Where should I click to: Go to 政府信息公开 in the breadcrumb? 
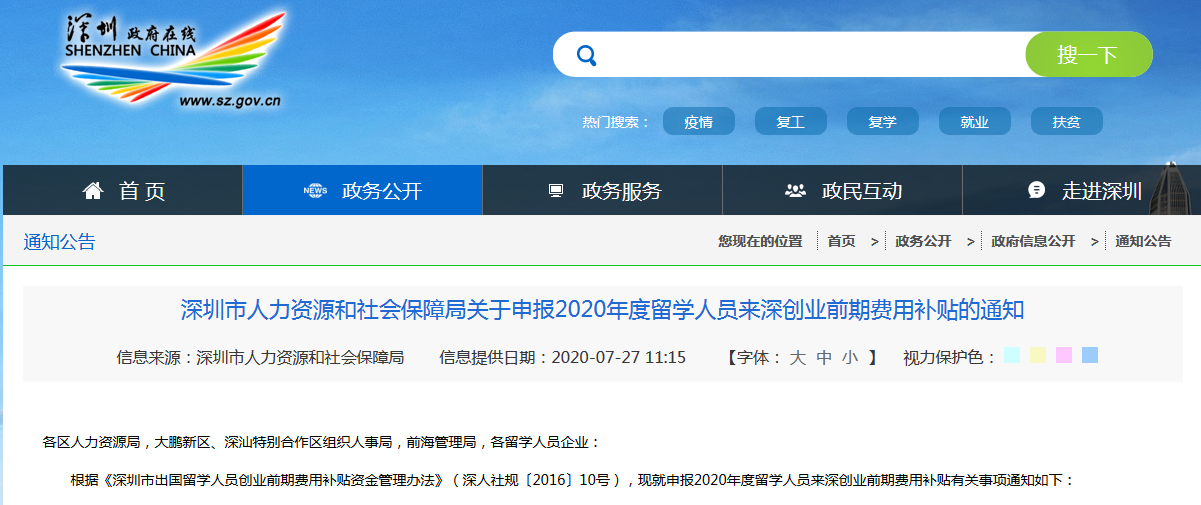(1034, 241)
